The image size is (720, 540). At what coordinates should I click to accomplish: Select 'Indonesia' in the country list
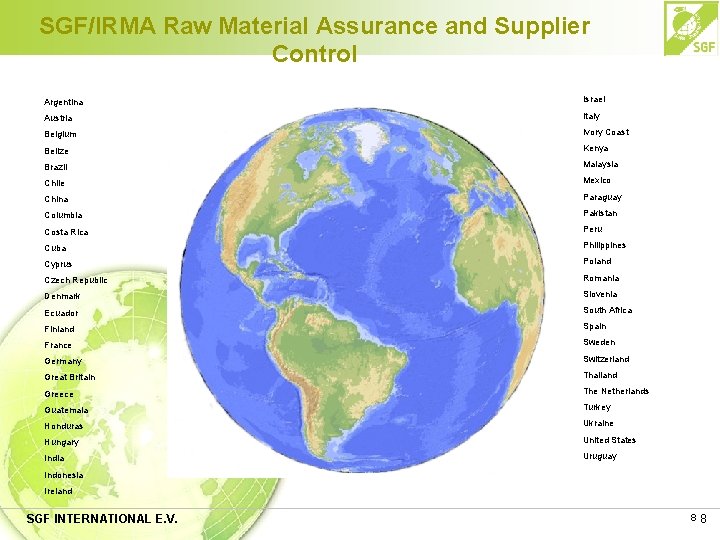[63, 475]
